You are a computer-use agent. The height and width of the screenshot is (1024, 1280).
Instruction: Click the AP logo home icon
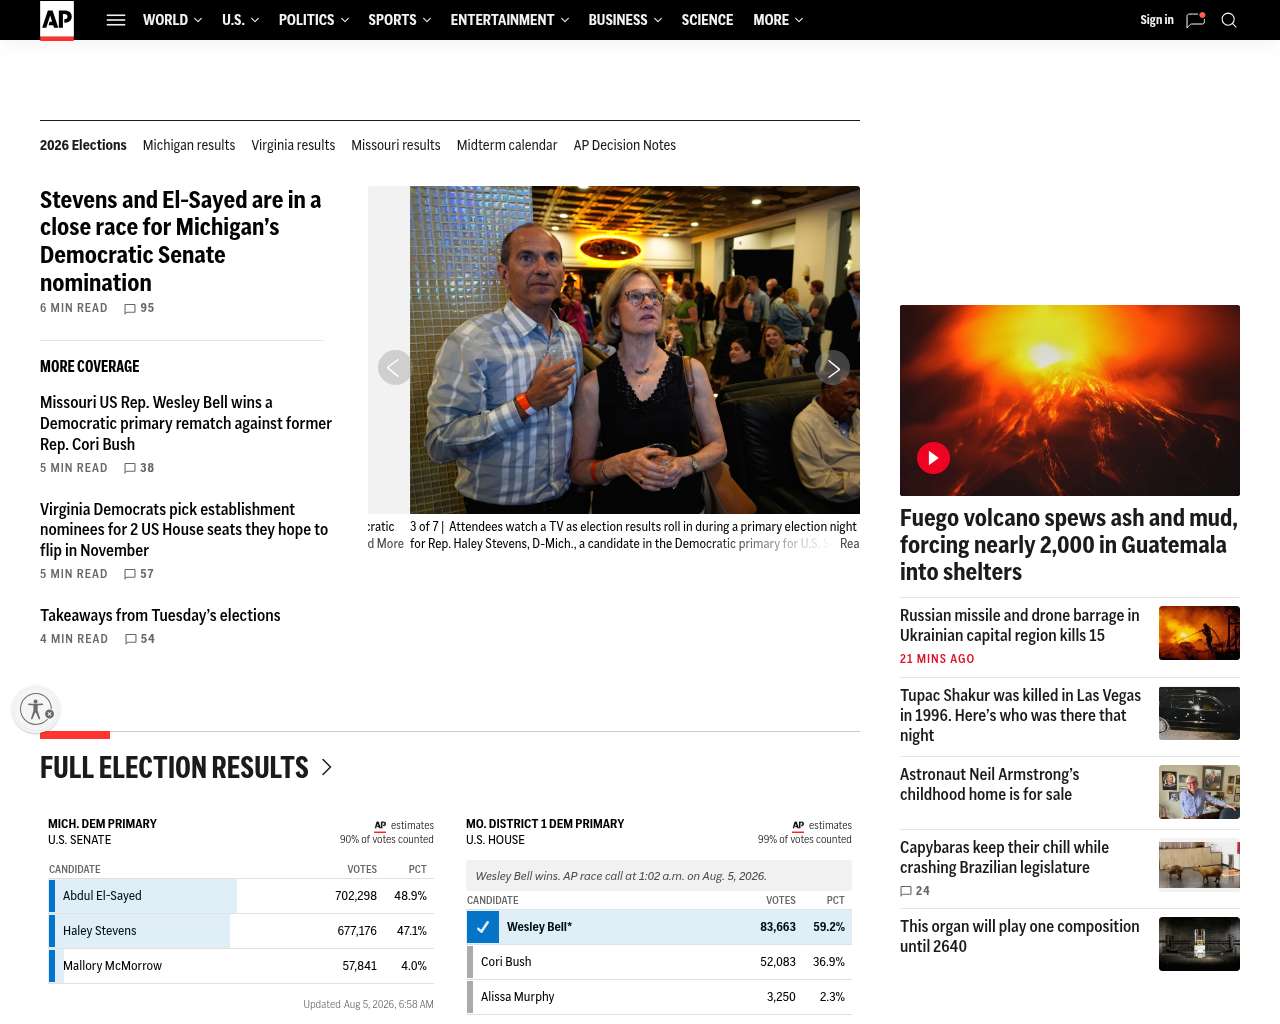click(x=57, y=20)
